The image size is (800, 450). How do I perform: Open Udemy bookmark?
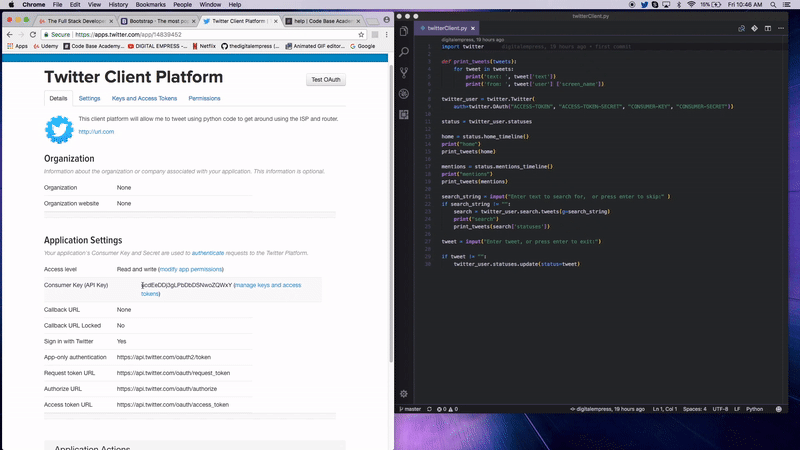pyautogui.click(x=45, y=46)
